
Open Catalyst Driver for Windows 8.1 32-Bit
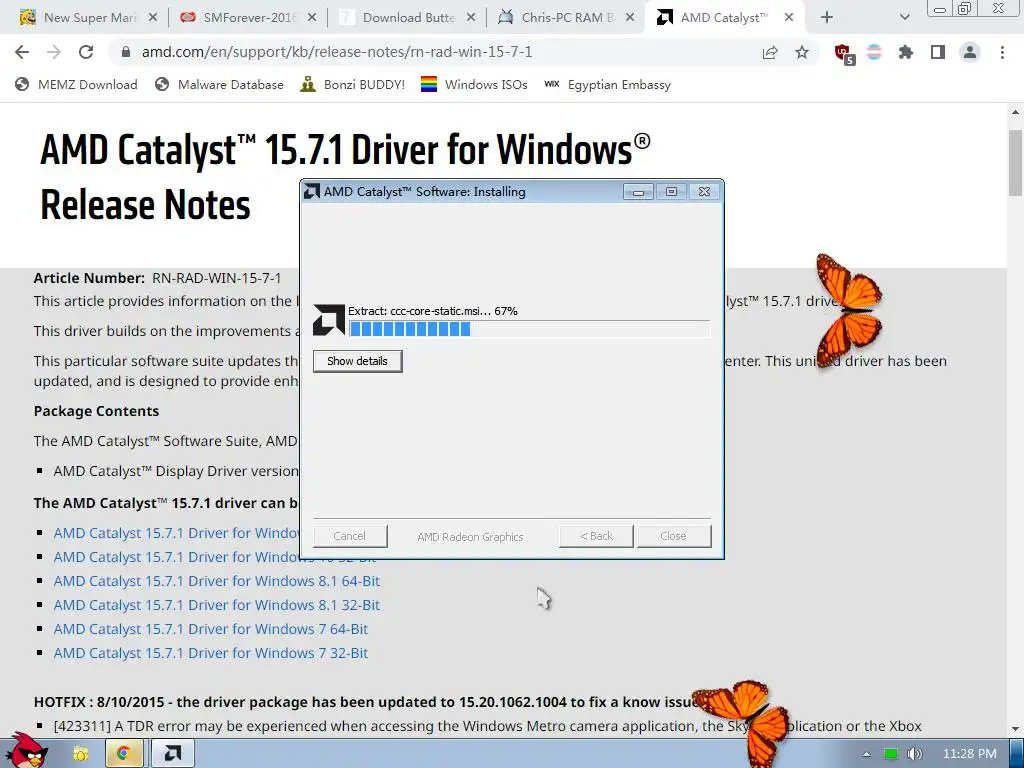point(217,605)
